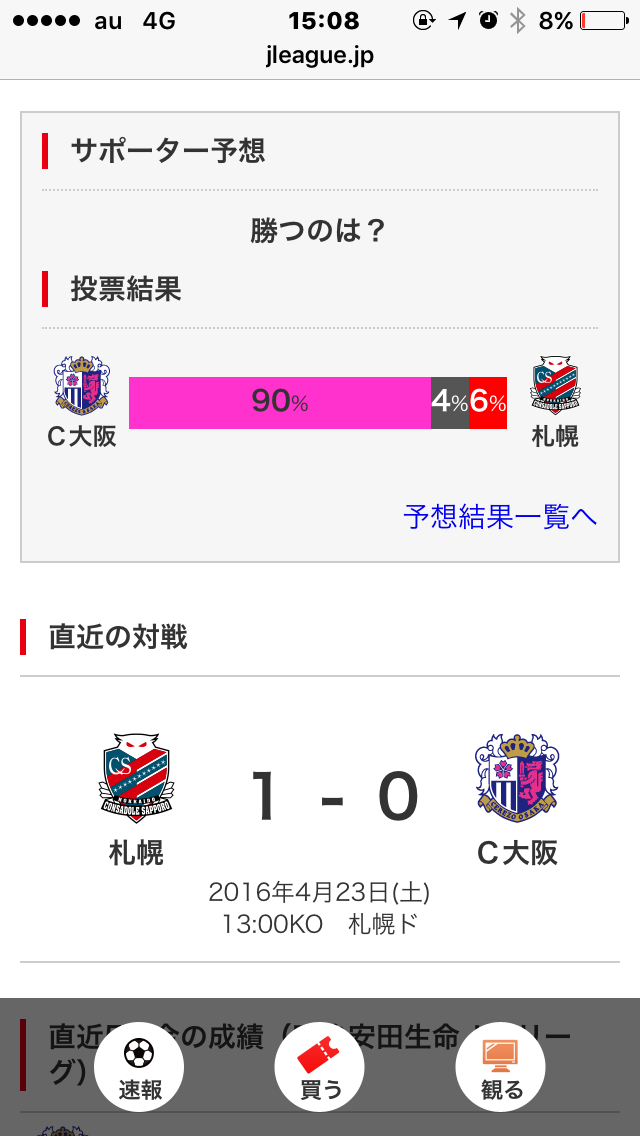Tap Cerezo Osaka crest in vote results

point(82,385)
